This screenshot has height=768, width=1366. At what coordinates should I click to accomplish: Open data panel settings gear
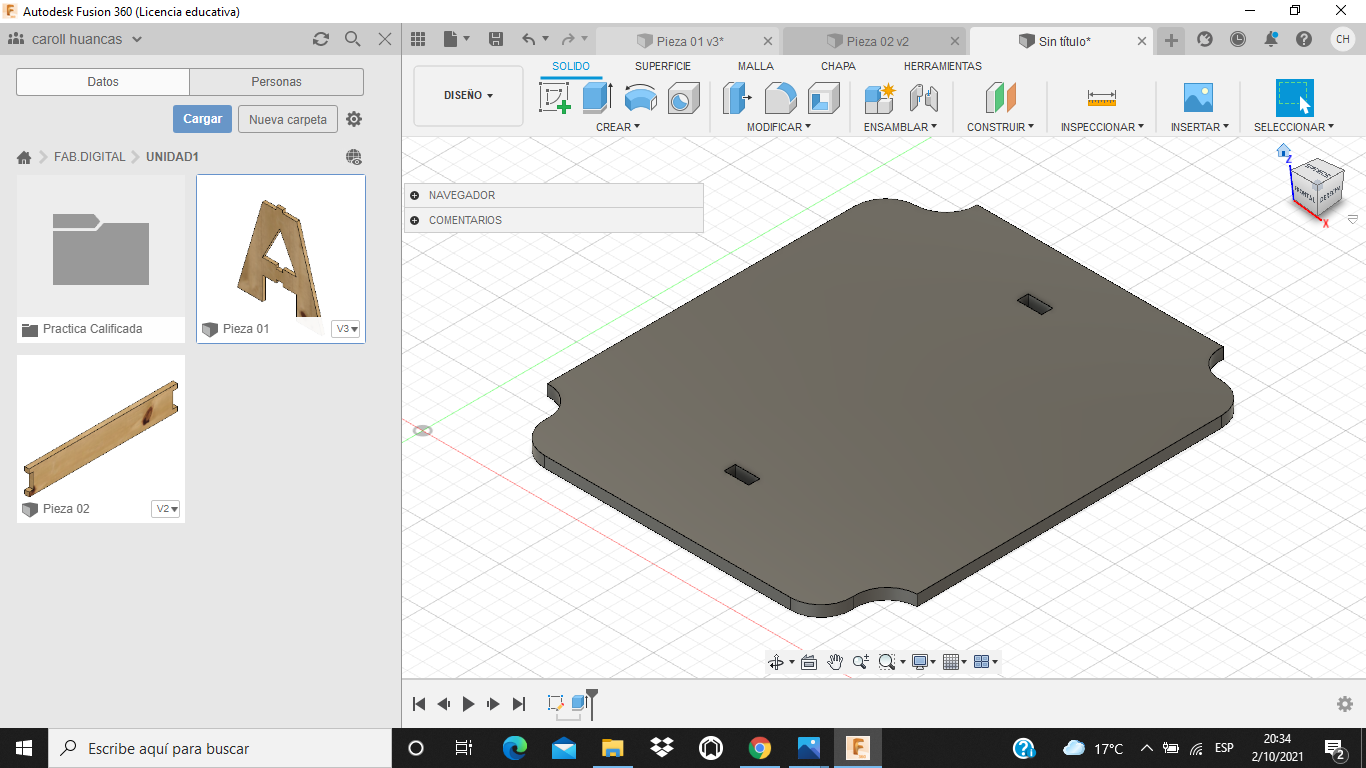(x=354, y=119)
